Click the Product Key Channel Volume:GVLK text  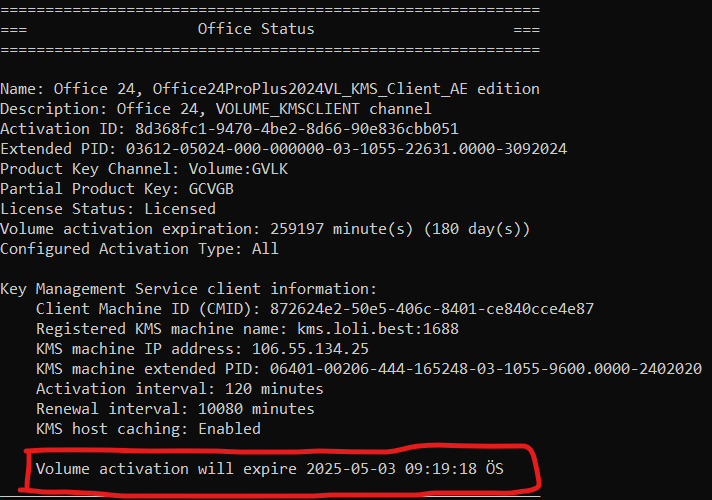[x=238, y=169]
